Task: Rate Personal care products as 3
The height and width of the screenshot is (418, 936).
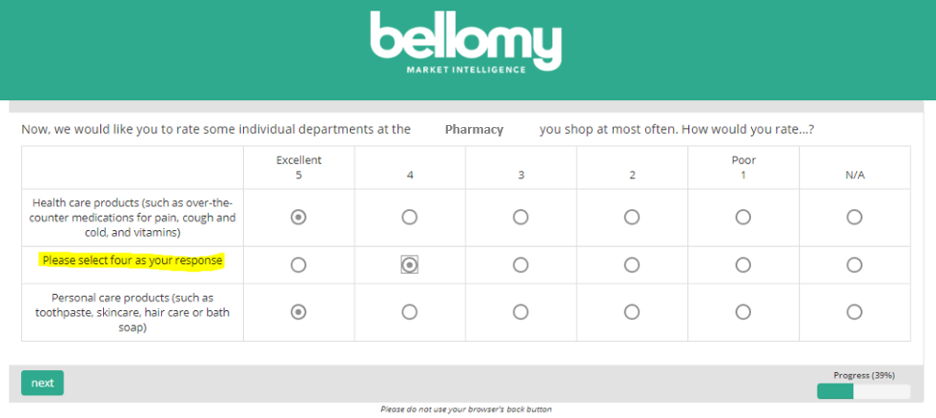Action: [521, 312]
